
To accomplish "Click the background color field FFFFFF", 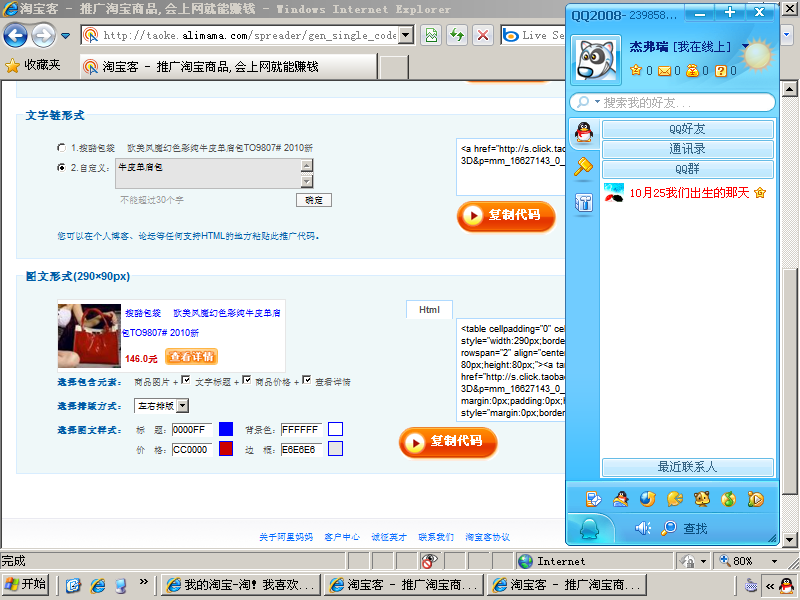I will pyautogui.click(x=301, y=430).
